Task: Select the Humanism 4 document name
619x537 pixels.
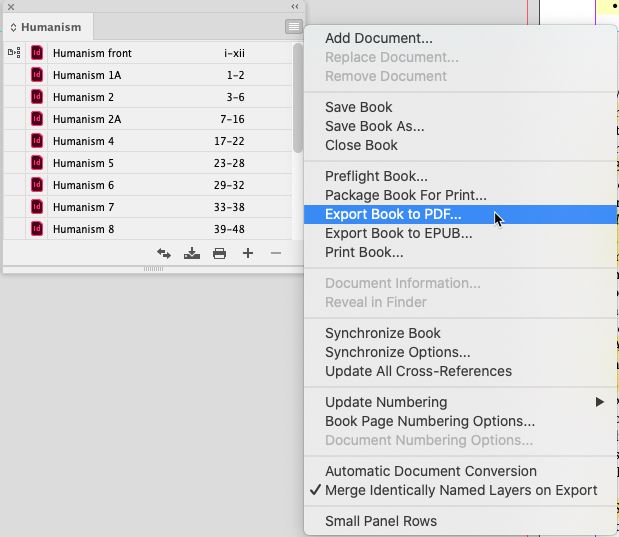Action: (83, 141)
